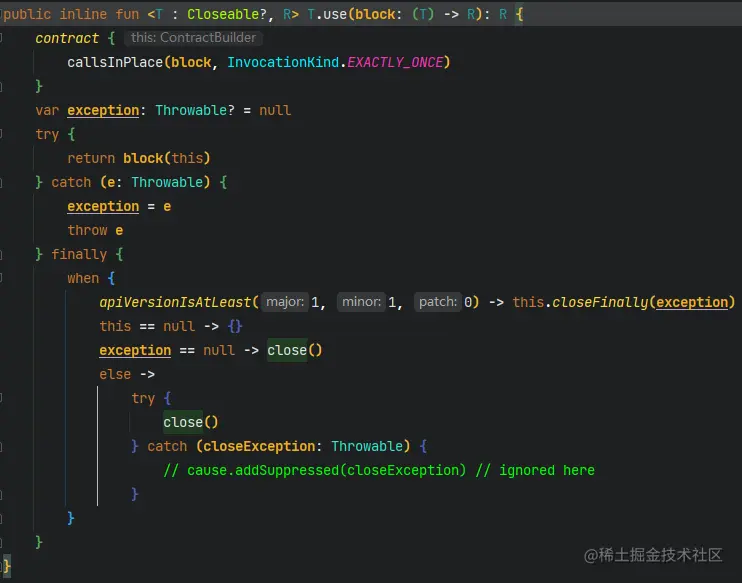Click the "EXACTLY_ONCE" enum constant

pyautogui.click(x=395, y=62)
